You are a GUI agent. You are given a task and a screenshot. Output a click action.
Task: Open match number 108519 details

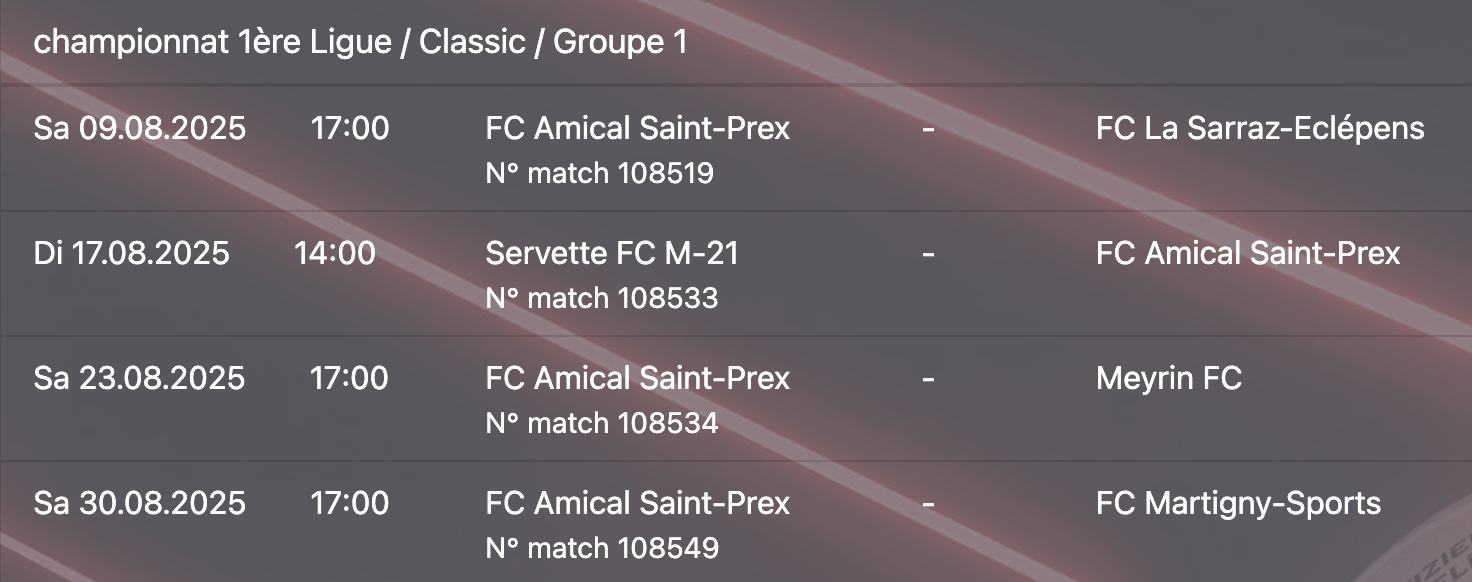(x=600, y=174)
